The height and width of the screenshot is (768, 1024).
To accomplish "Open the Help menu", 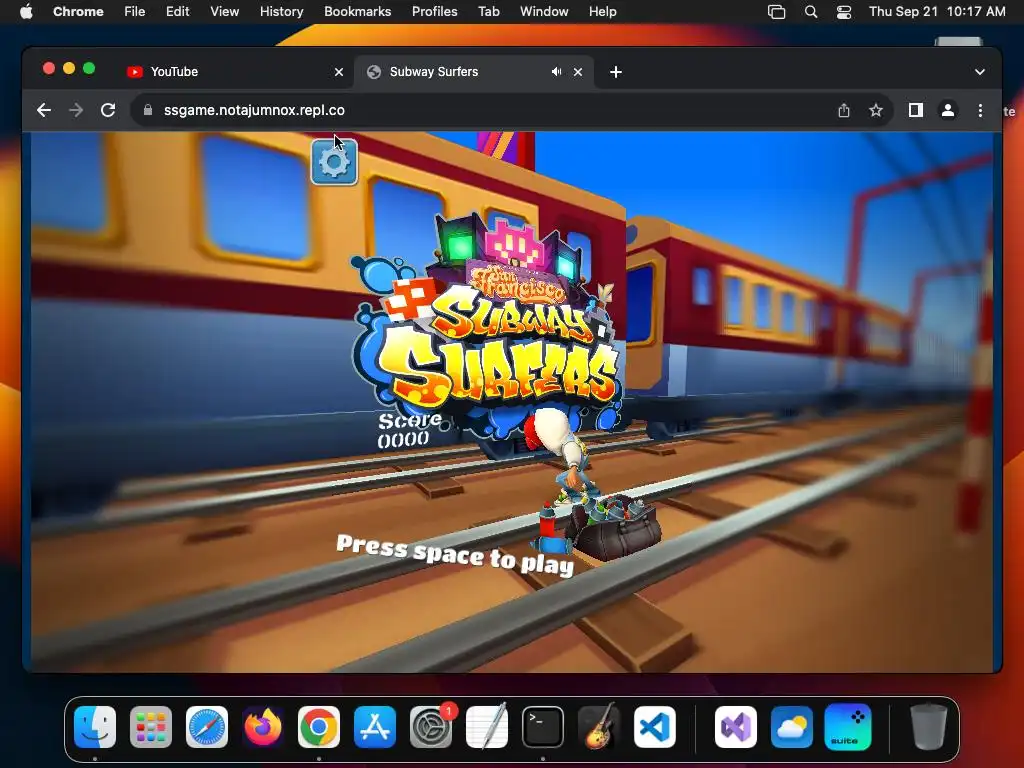I will pos(602,12).
